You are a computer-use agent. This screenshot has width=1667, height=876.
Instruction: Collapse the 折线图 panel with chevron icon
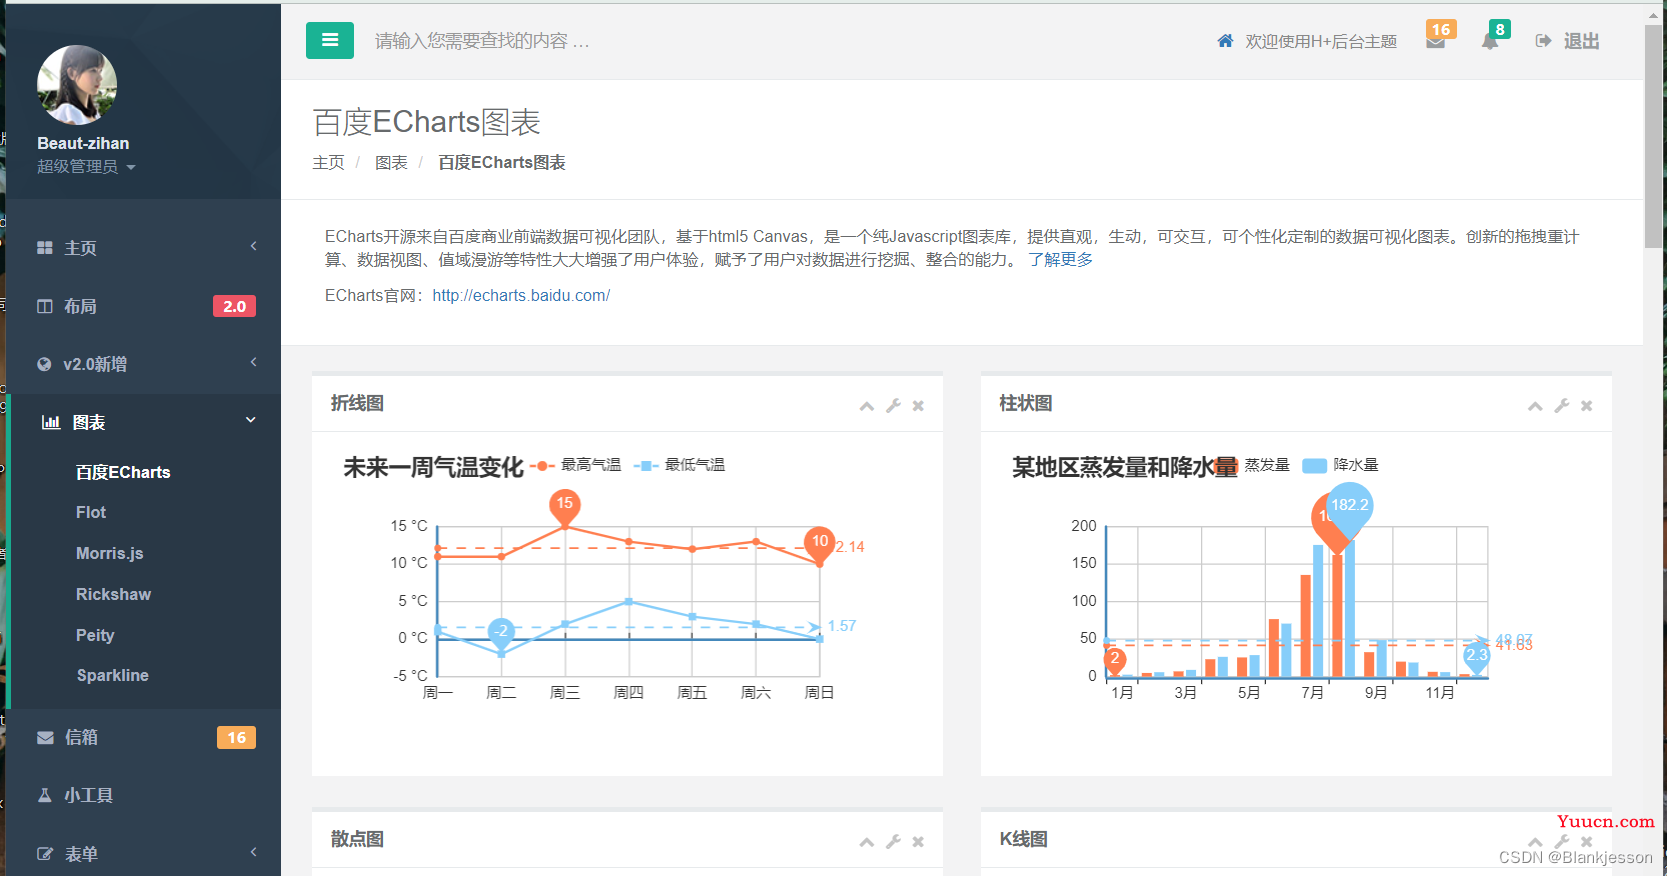click(867, 406)
